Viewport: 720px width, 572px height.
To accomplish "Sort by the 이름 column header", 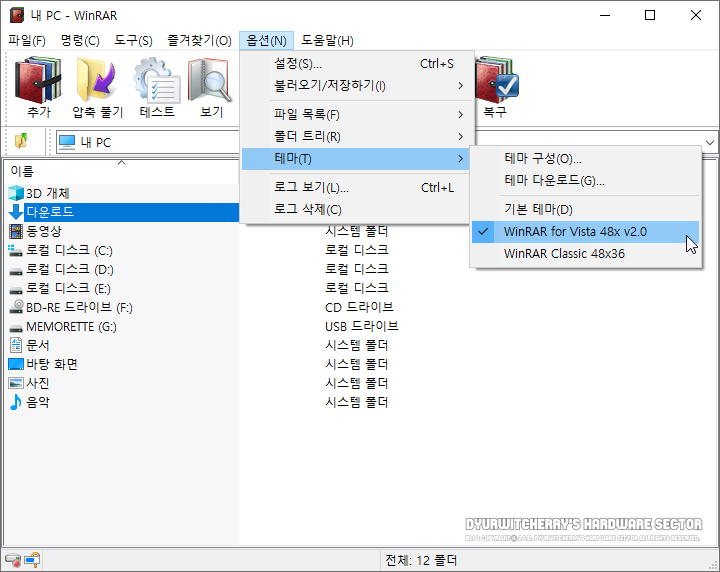I will pos(121,171).
